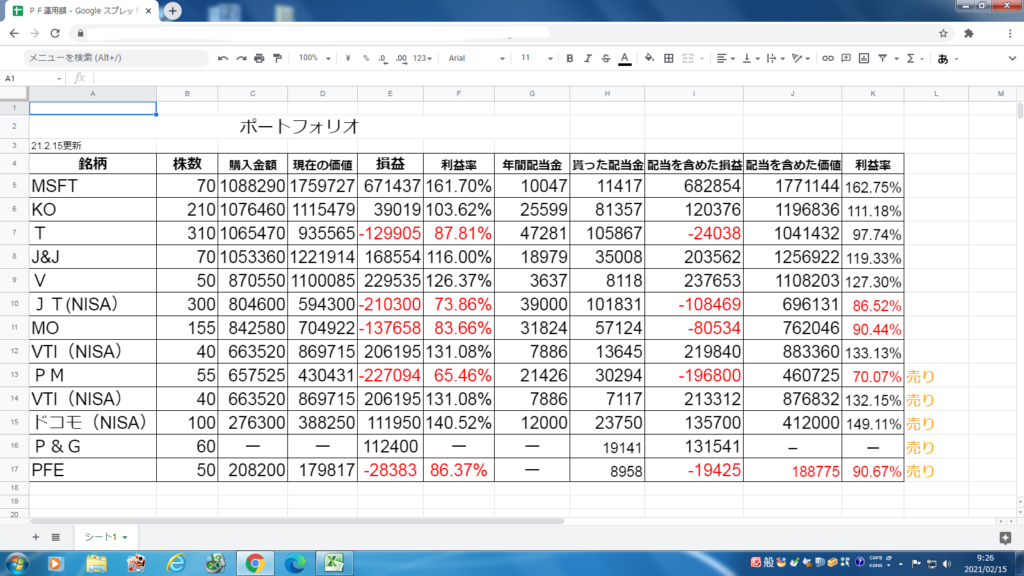Open the input tools あ dropdown
This screenshot has width=1024, height=576.
[x=948, y=59]
